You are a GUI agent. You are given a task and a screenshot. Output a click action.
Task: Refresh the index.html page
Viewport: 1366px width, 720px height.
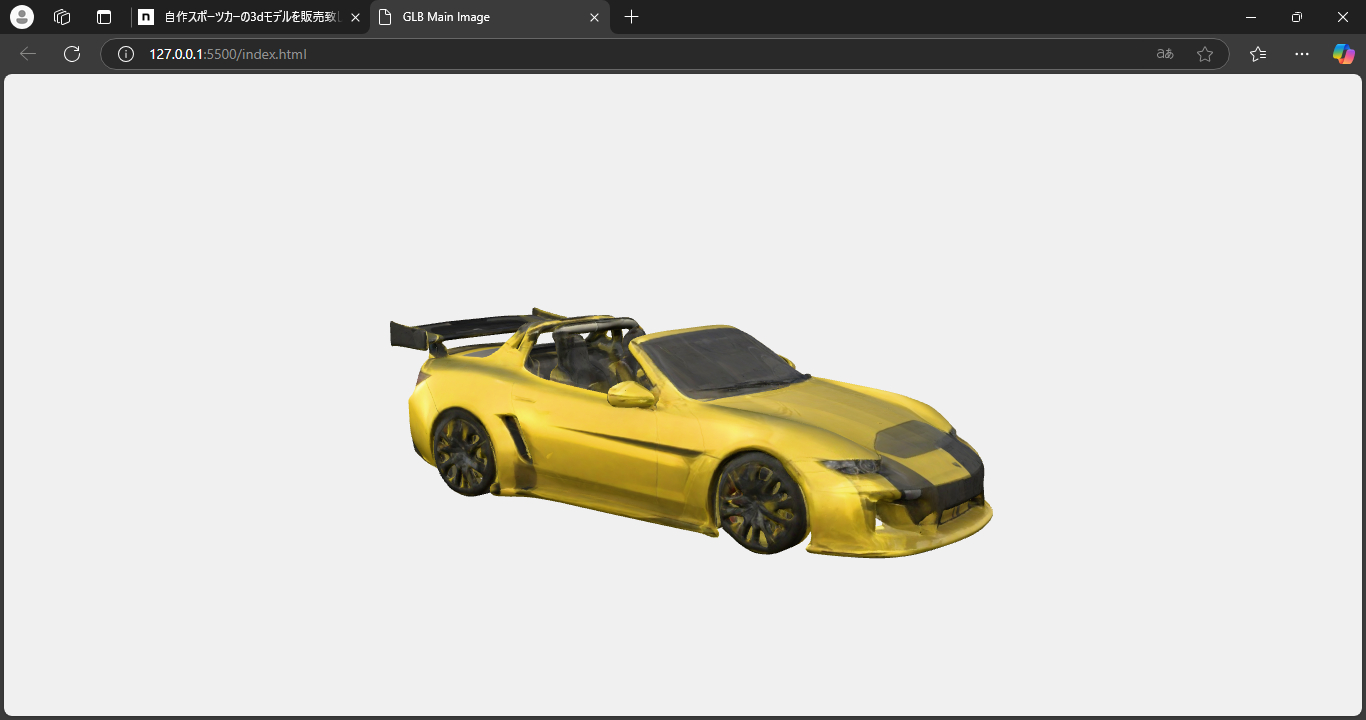tap(71, 54)
